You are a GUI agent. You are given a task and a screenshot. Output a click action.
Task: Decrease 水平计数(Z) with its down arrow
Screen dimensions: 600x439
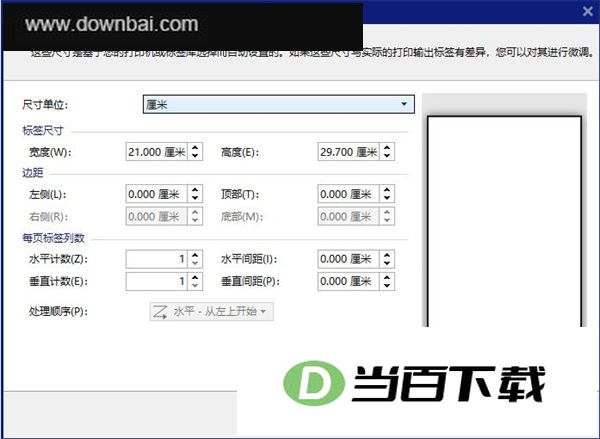click(x=195, y=263)
